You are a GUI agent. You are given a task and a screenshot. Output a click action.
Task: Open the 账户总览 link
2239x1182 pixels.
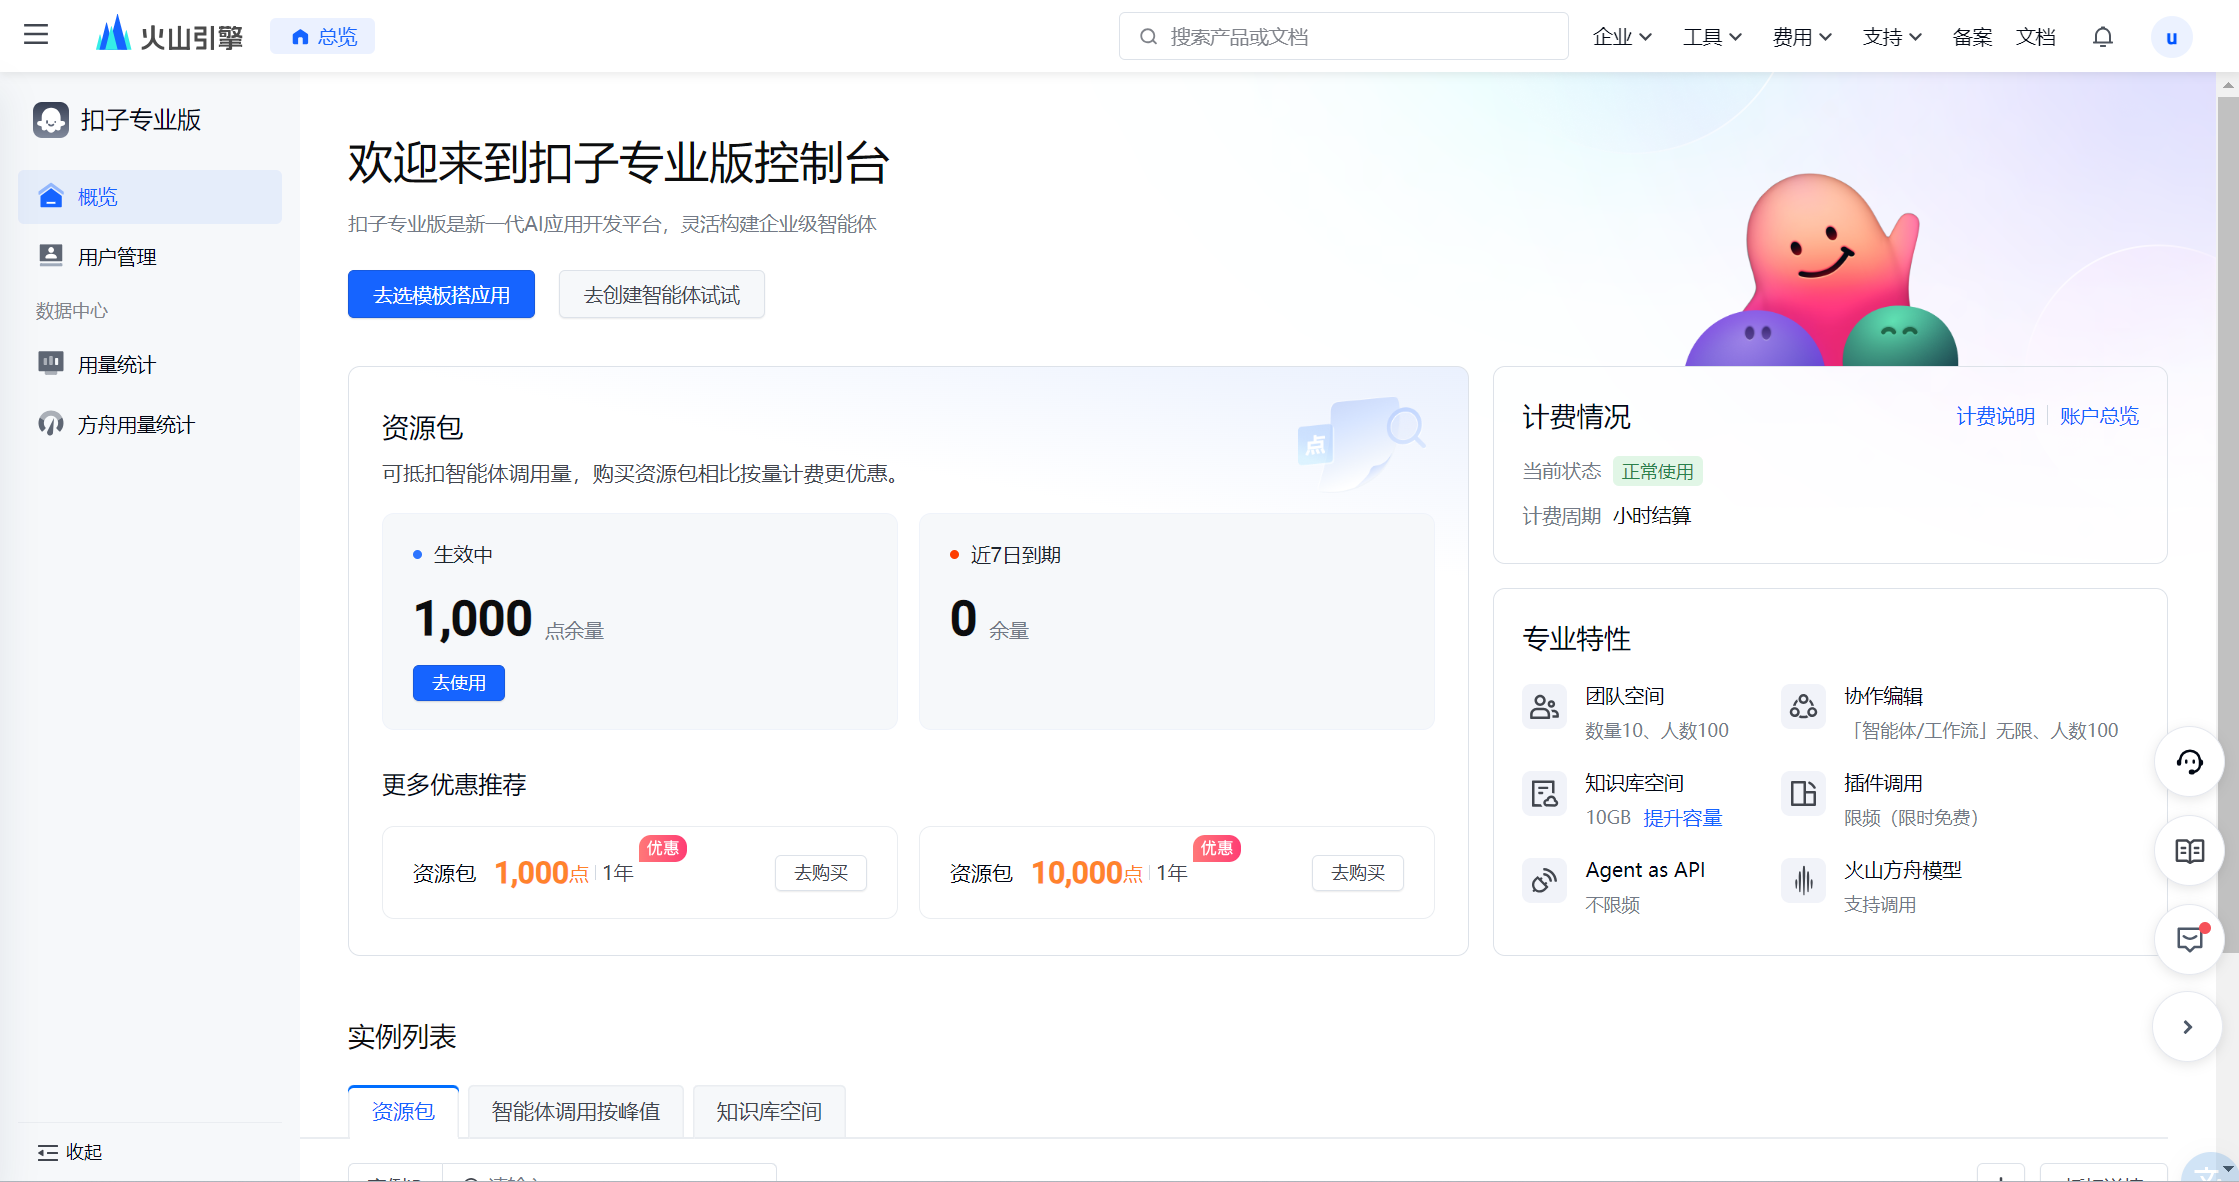tap(2099, 416)
